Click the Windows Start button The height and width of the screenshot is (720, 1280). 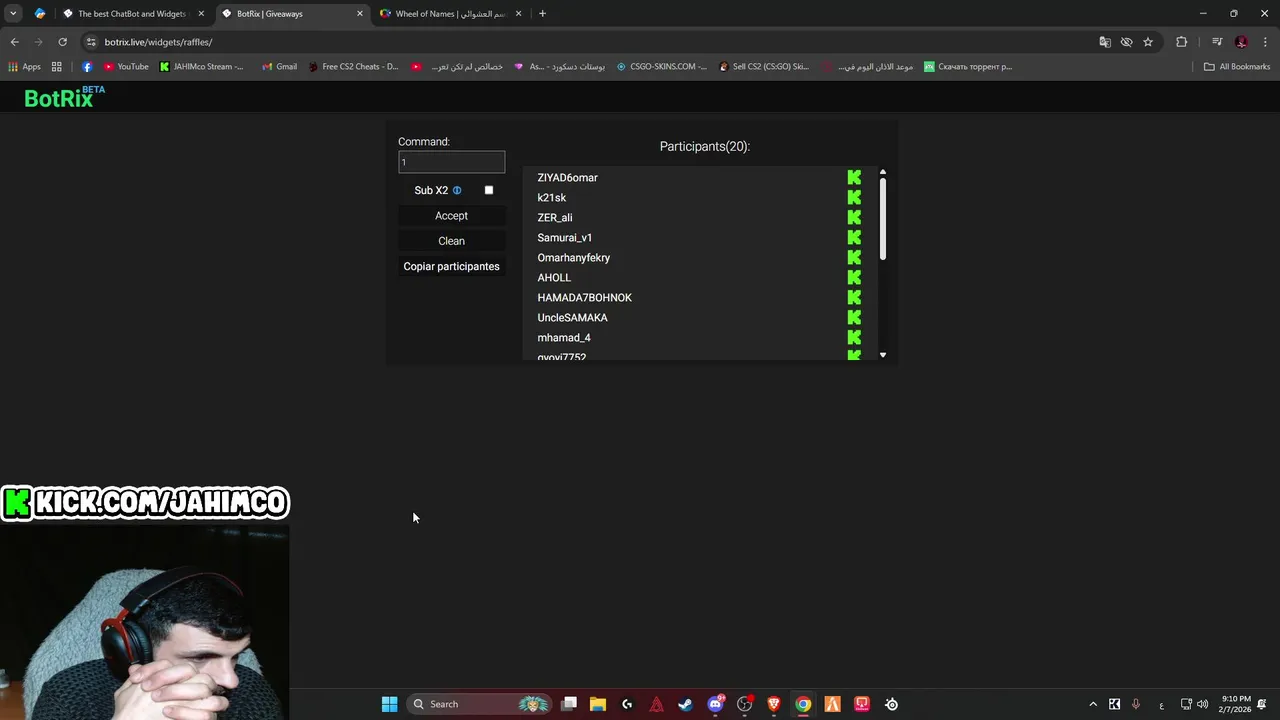[389, 704]
